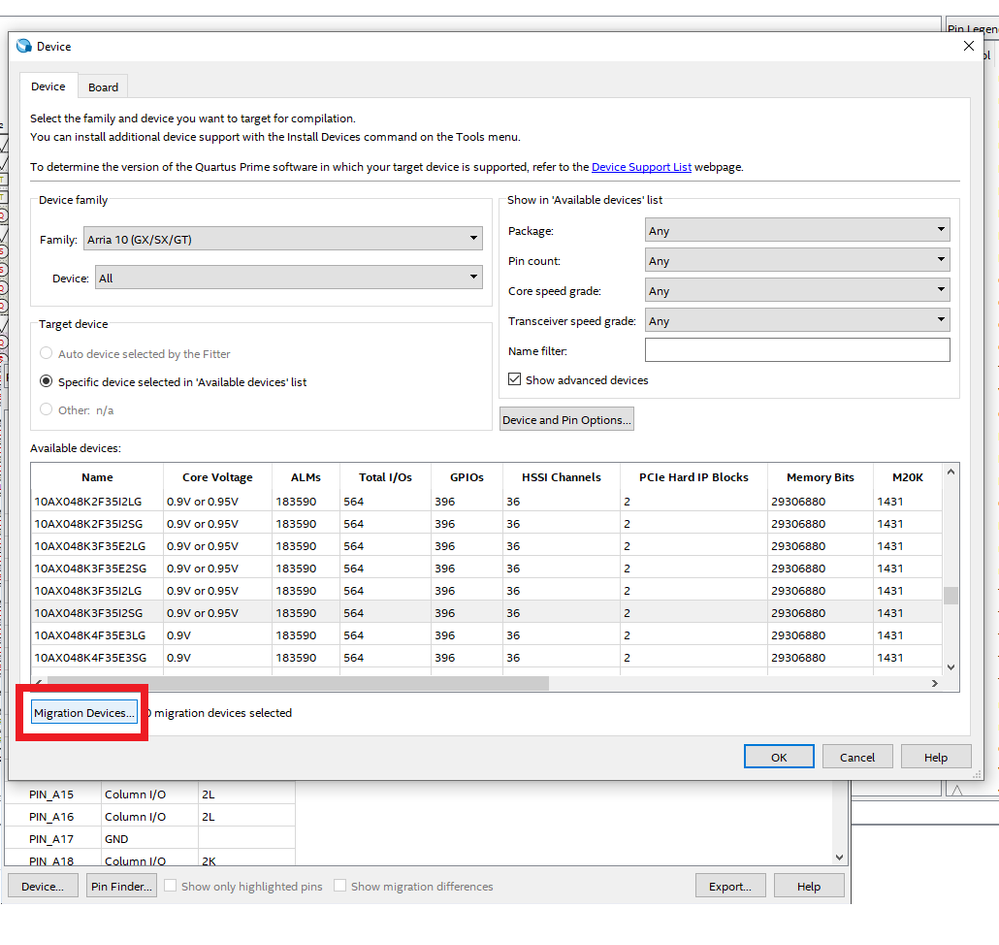Select Specific device in Available devices list option
Screen dimensions: 999x945
pos(46,381)
